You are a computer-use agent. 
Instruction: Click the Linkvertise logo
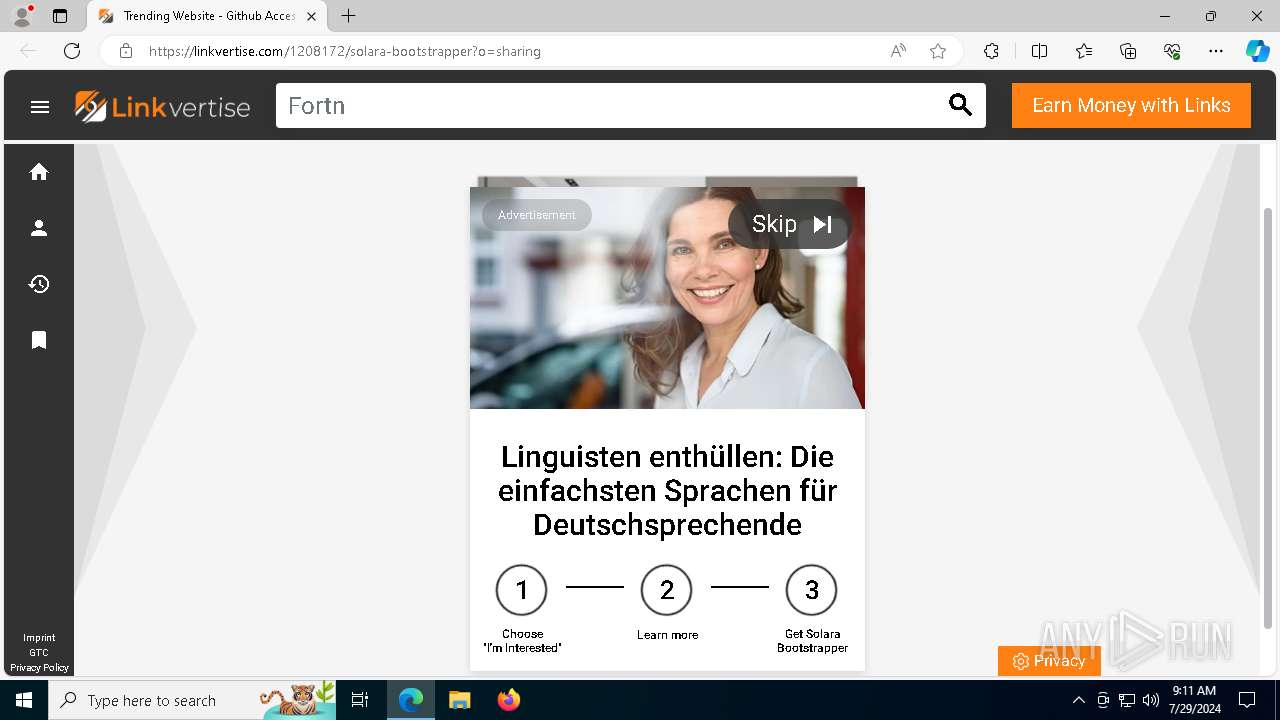162,106
